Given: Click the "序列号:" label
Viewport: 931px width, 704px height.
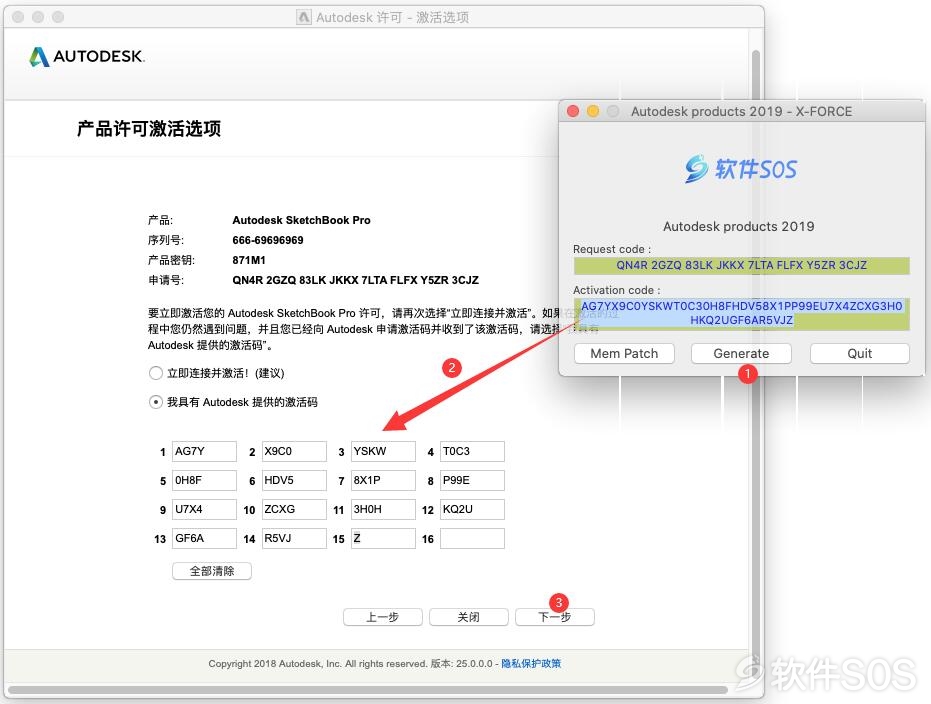Looking at the screenshot, I should 166,240.
